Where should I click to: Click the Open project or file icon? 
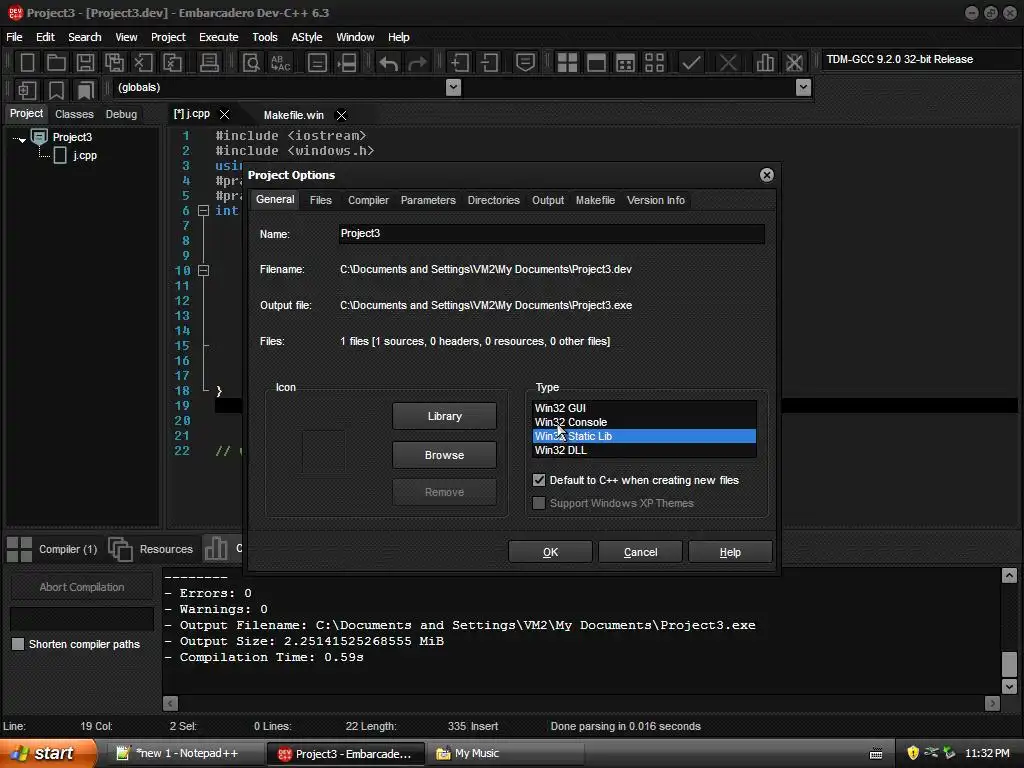[56, 63]
